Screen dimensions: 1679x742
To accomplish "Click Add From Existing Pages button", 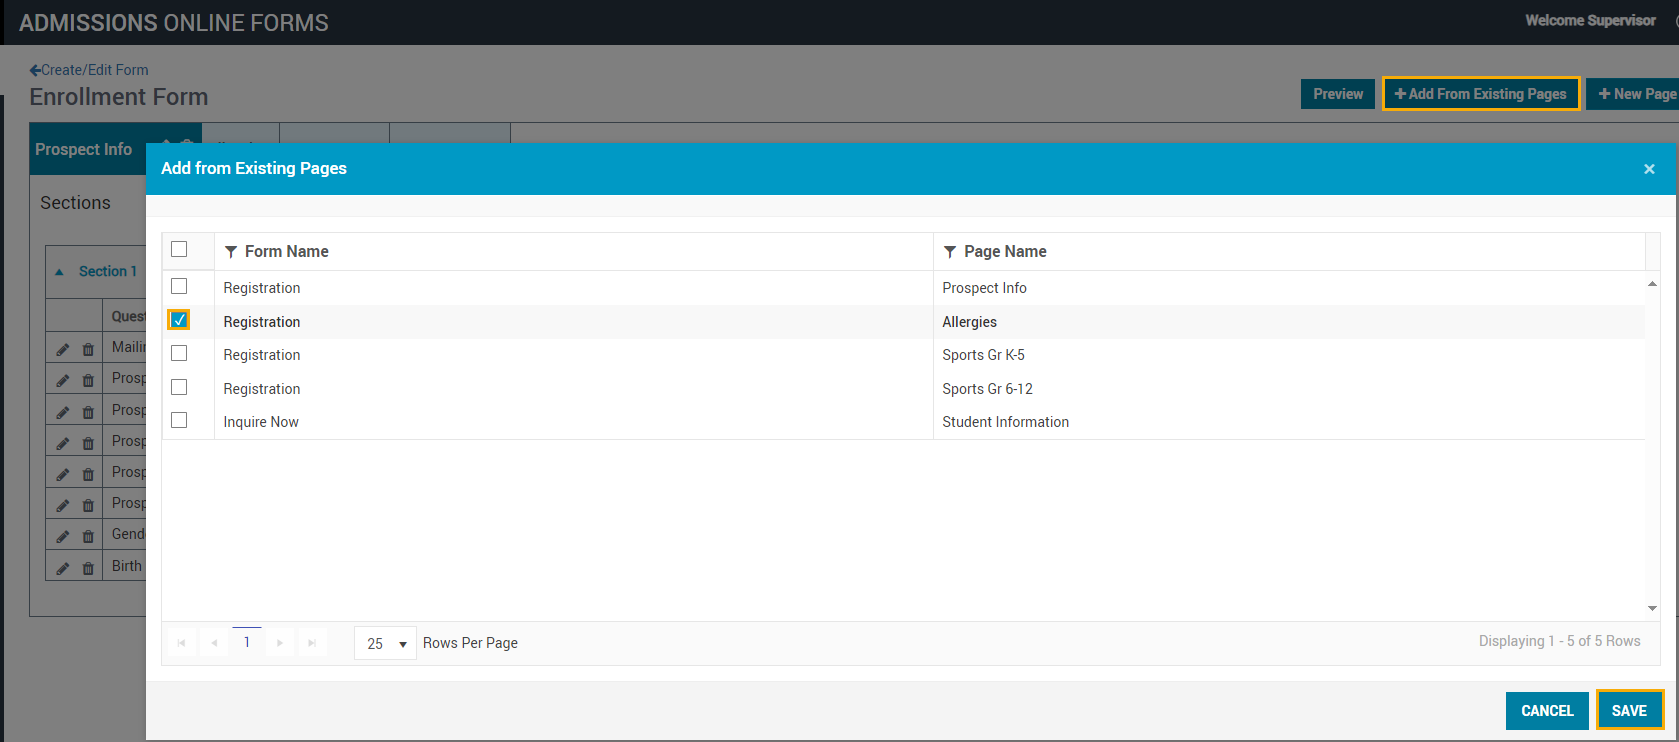I will 1481,94.
